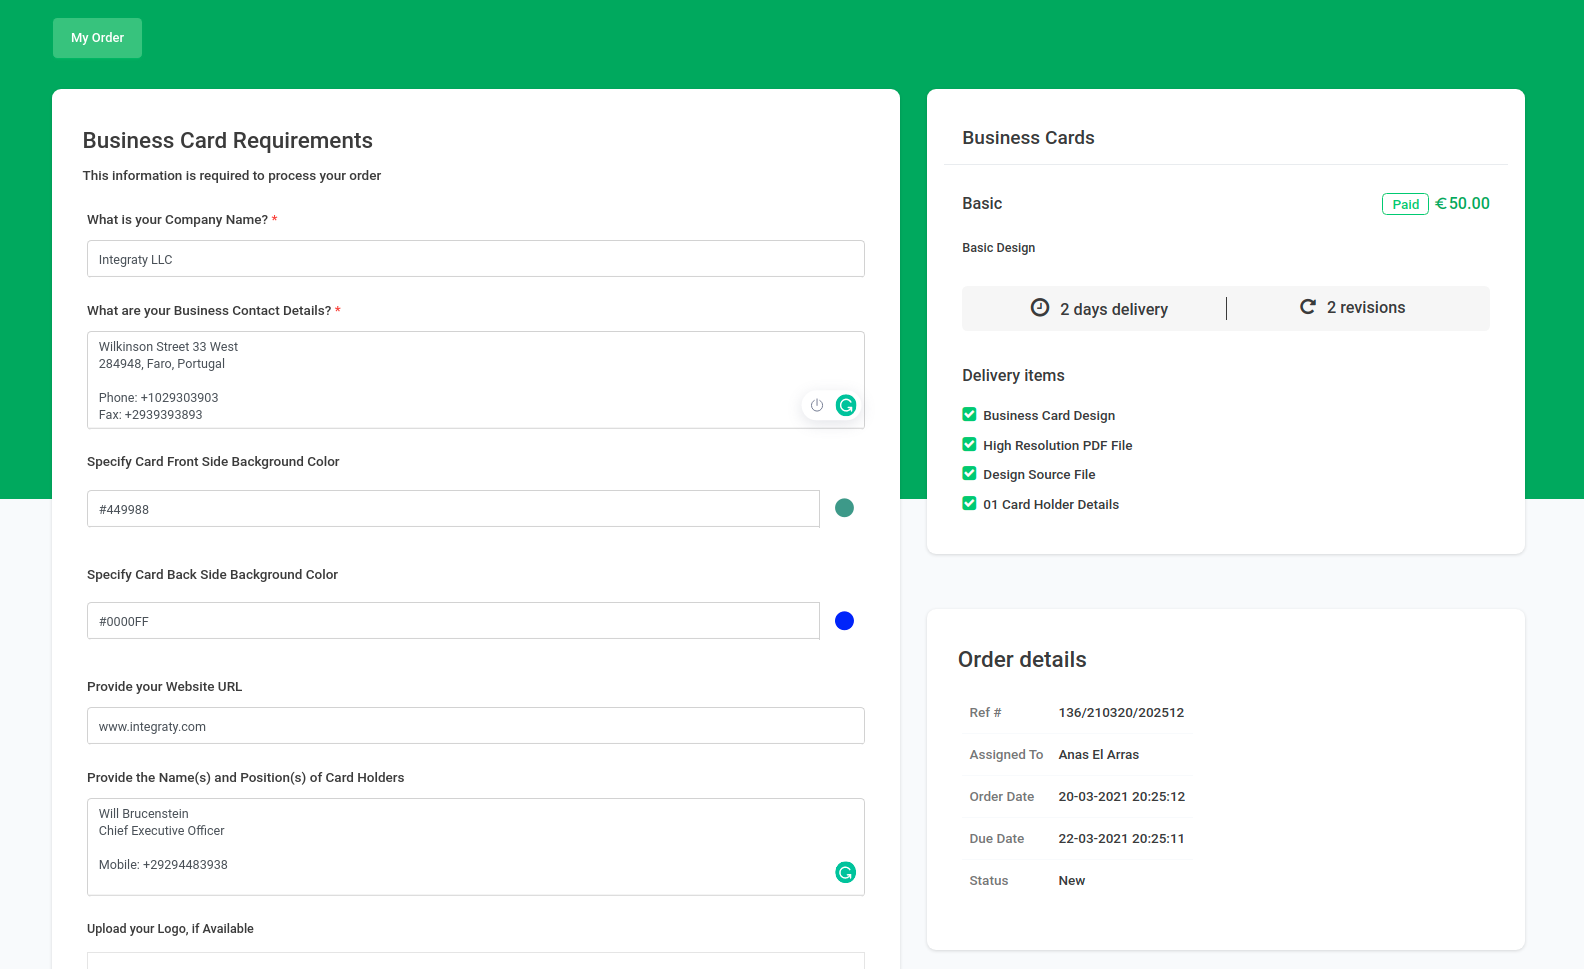The height and width of the screenshot is (969, 1584).
Task: Toggle the Business Card Design checkbox
Action: coord(969,414)
